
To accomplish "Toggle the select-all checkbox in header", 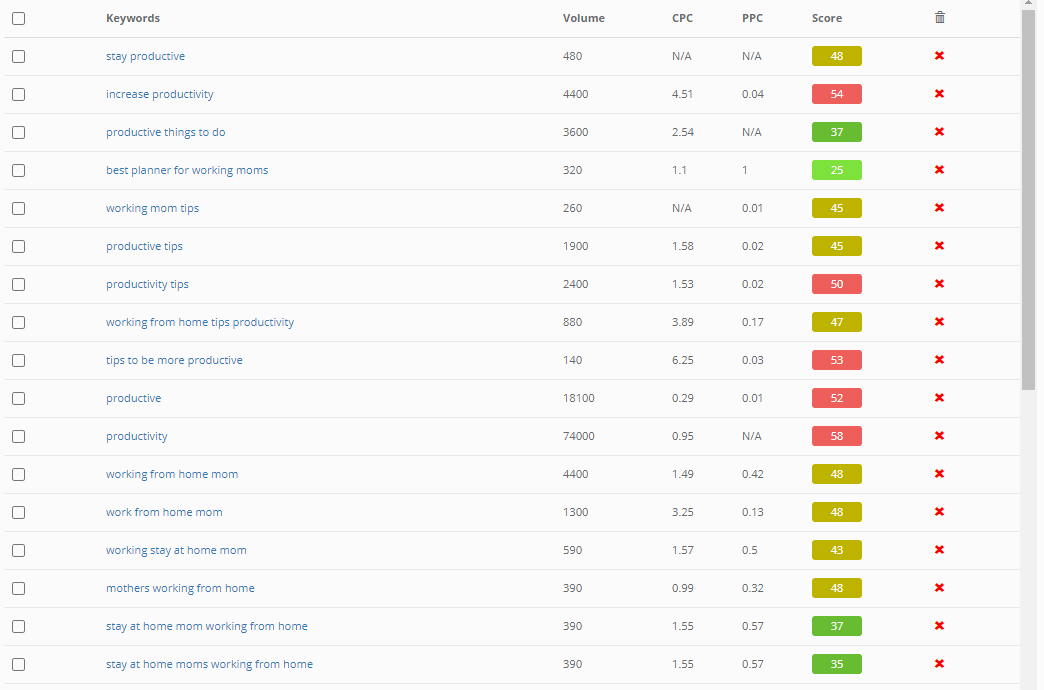I will click(x=19, y=19).
